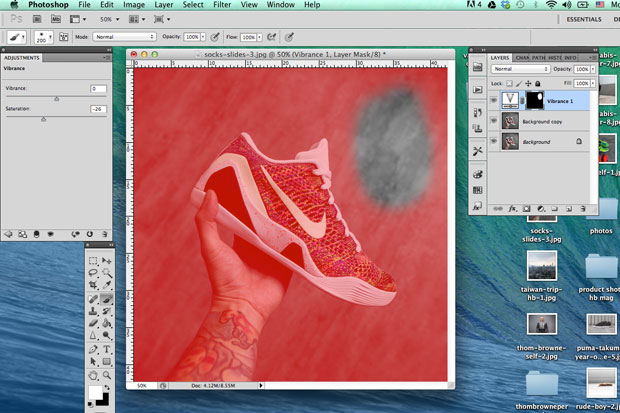The width and height of the screenshot is (620, 413).
Task: Click the Vibrance value input field
Action: 98,88
